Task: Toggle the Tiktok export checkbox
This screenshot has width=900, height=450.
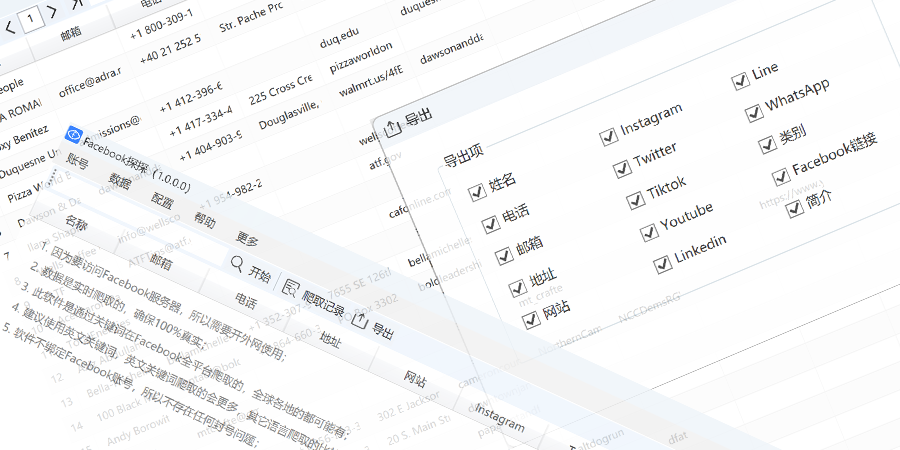Action: [636, 200]
